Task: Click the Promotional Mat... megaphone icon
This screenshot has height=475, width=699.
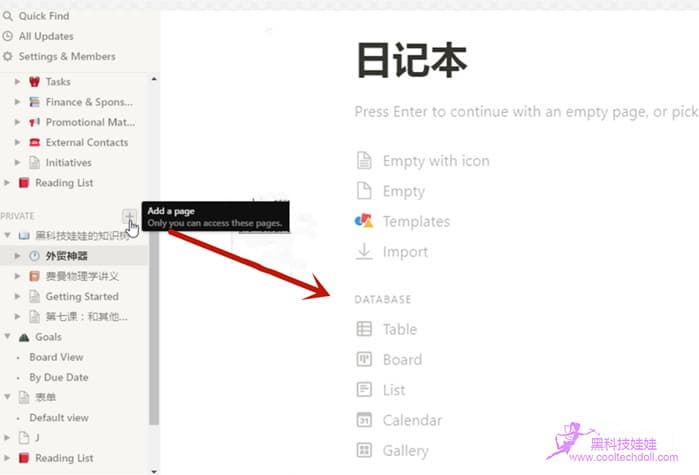Action: (34, 122)
